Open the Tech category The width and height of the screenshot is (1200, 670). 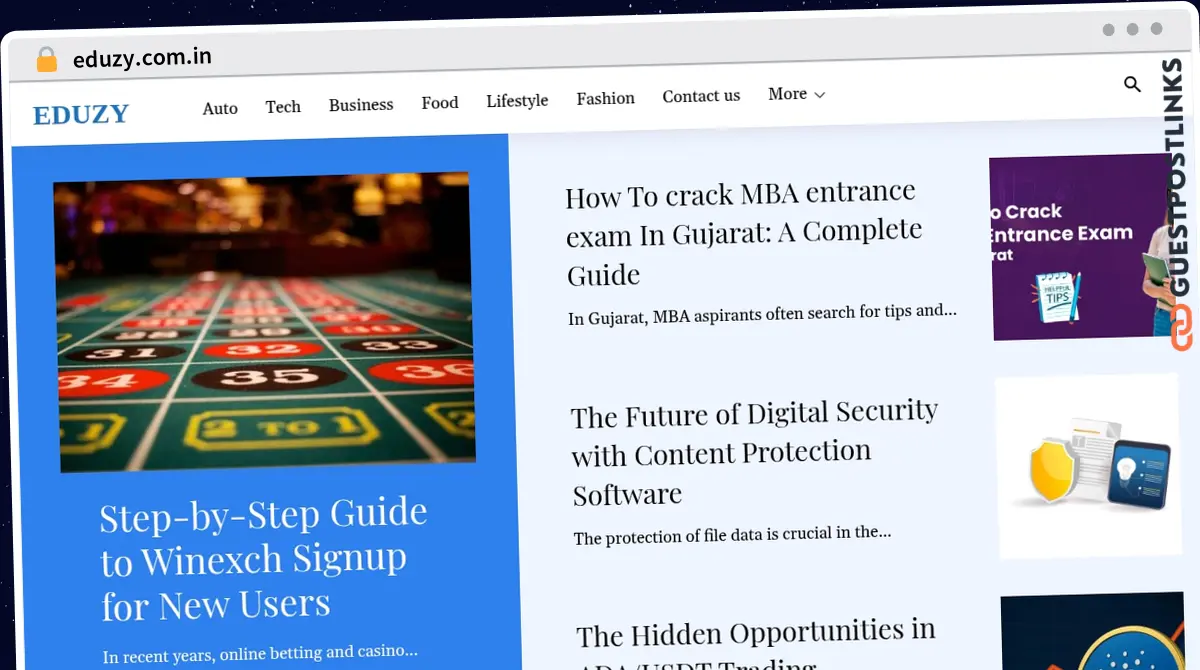283,106
